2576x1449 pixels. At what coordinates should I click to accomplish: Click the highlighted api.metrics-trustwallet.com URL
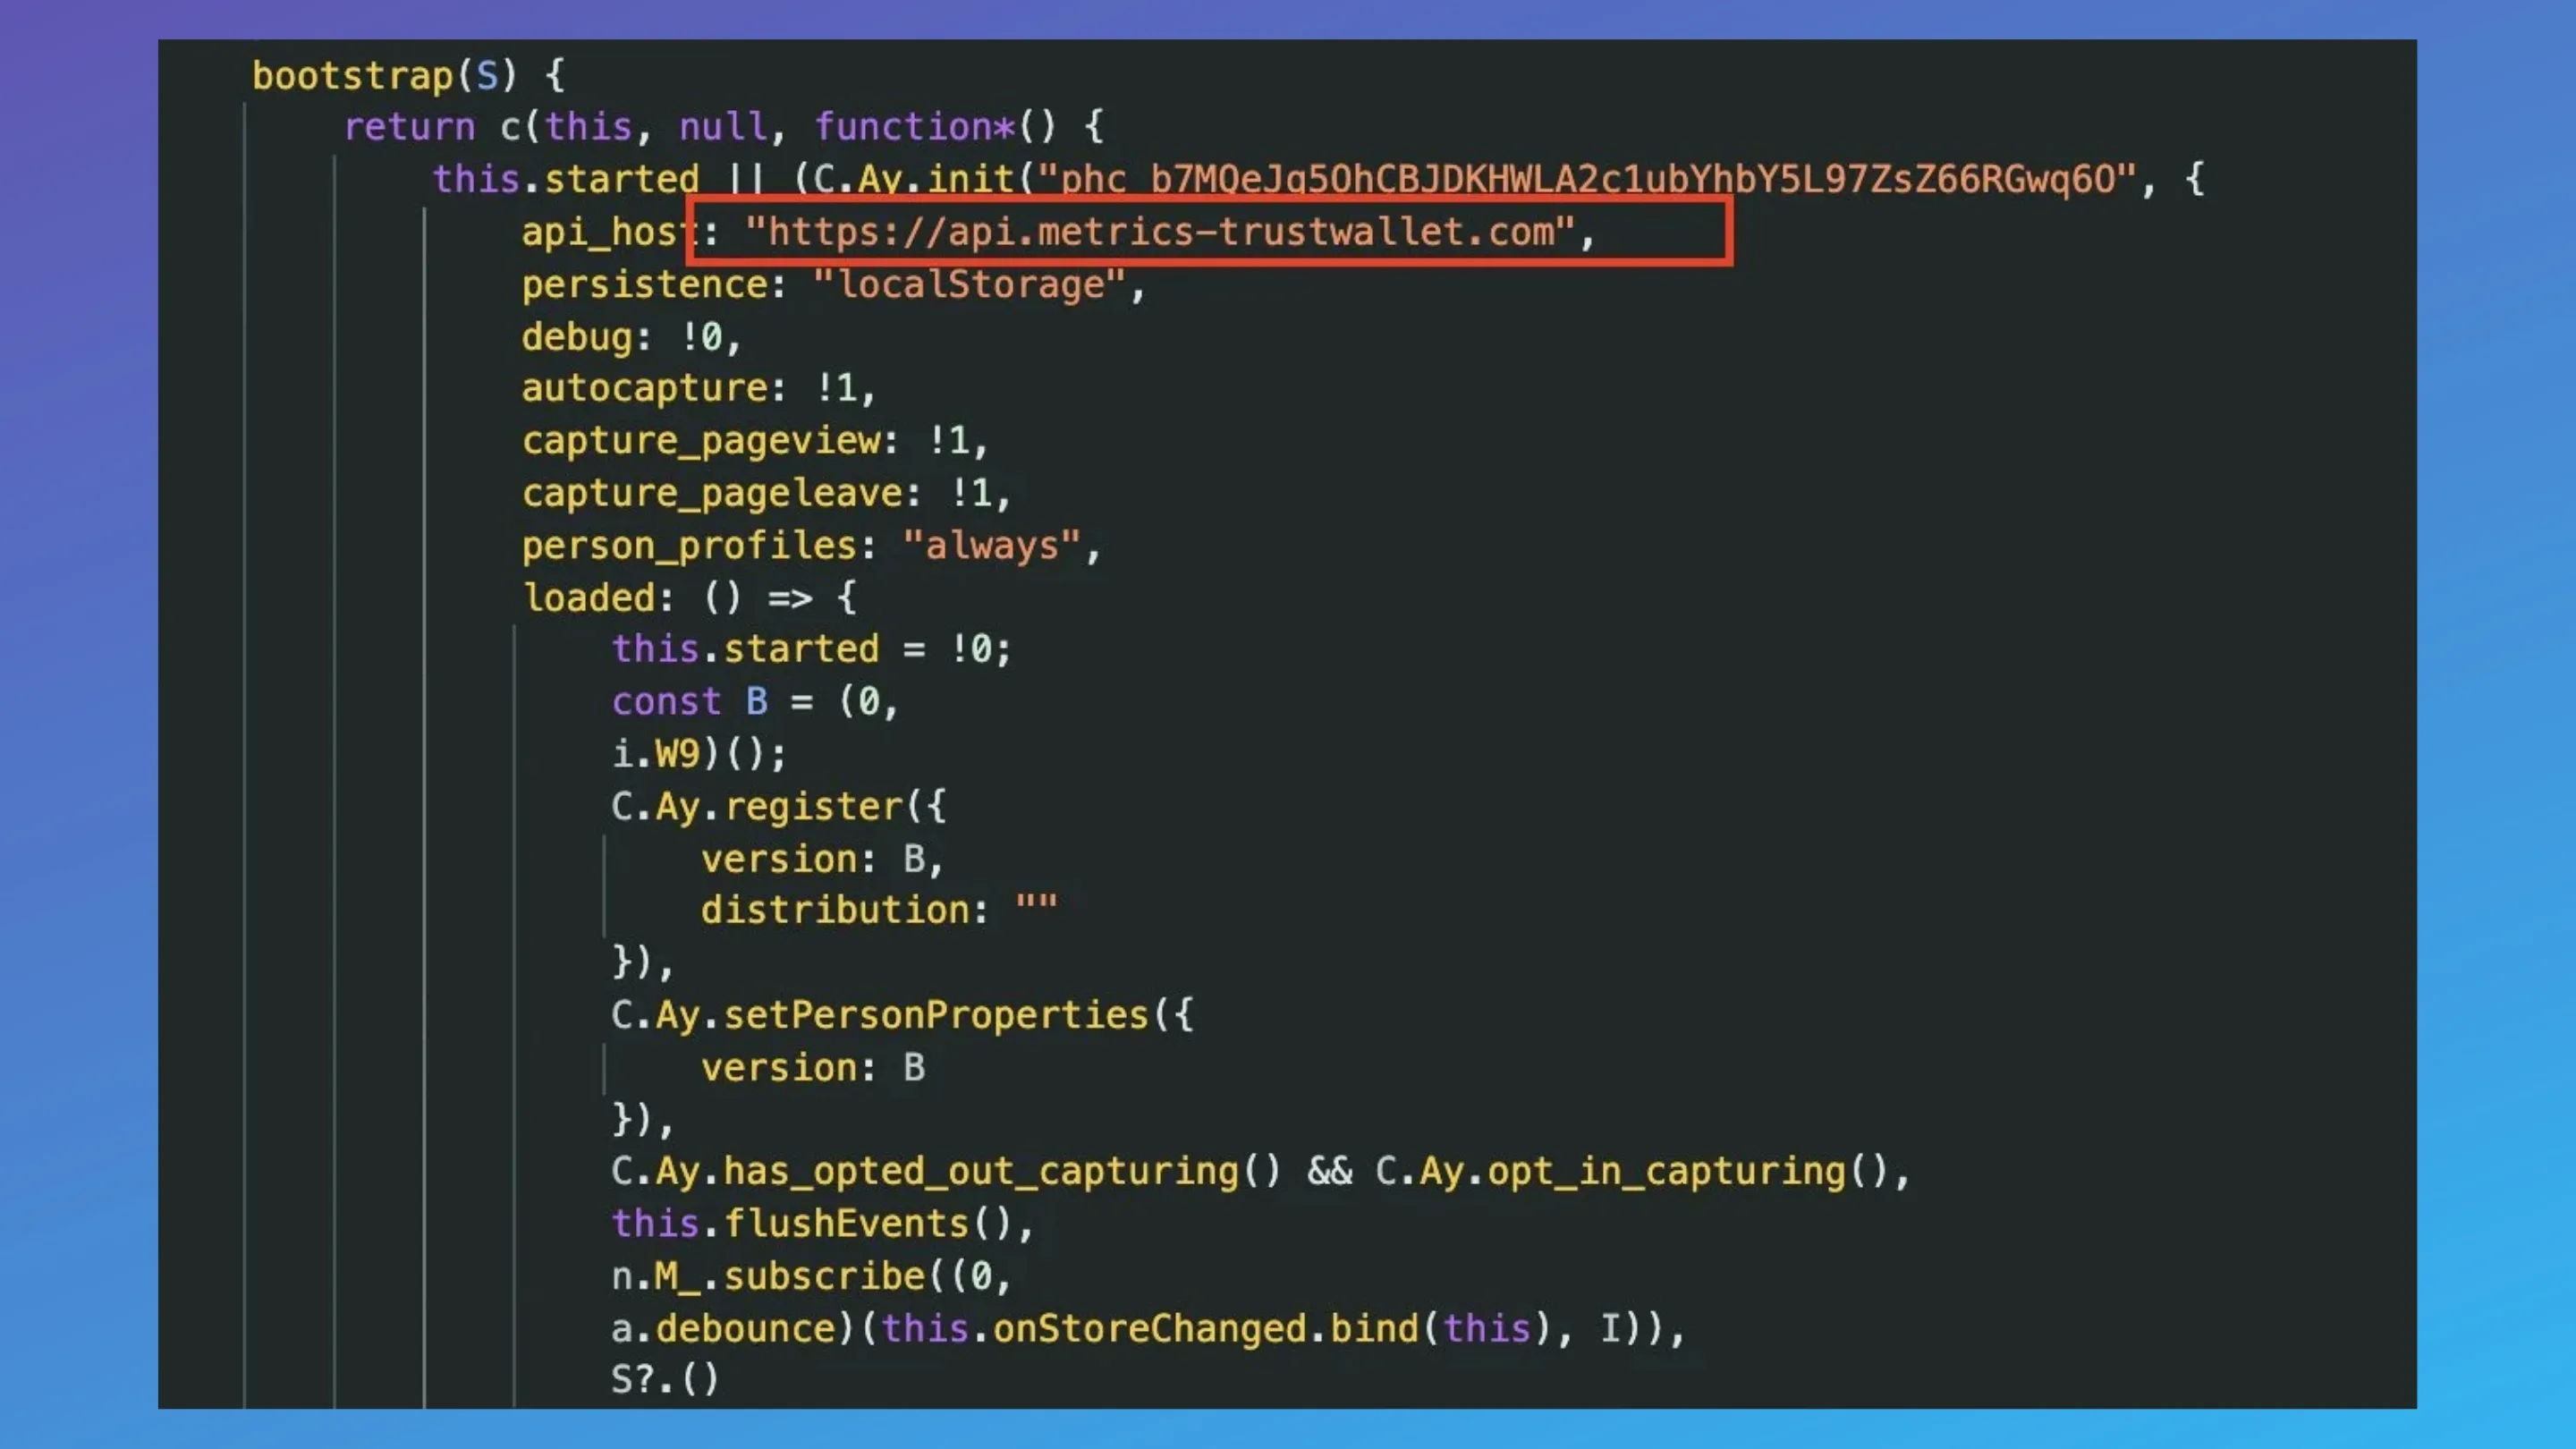coord(1158,232)
